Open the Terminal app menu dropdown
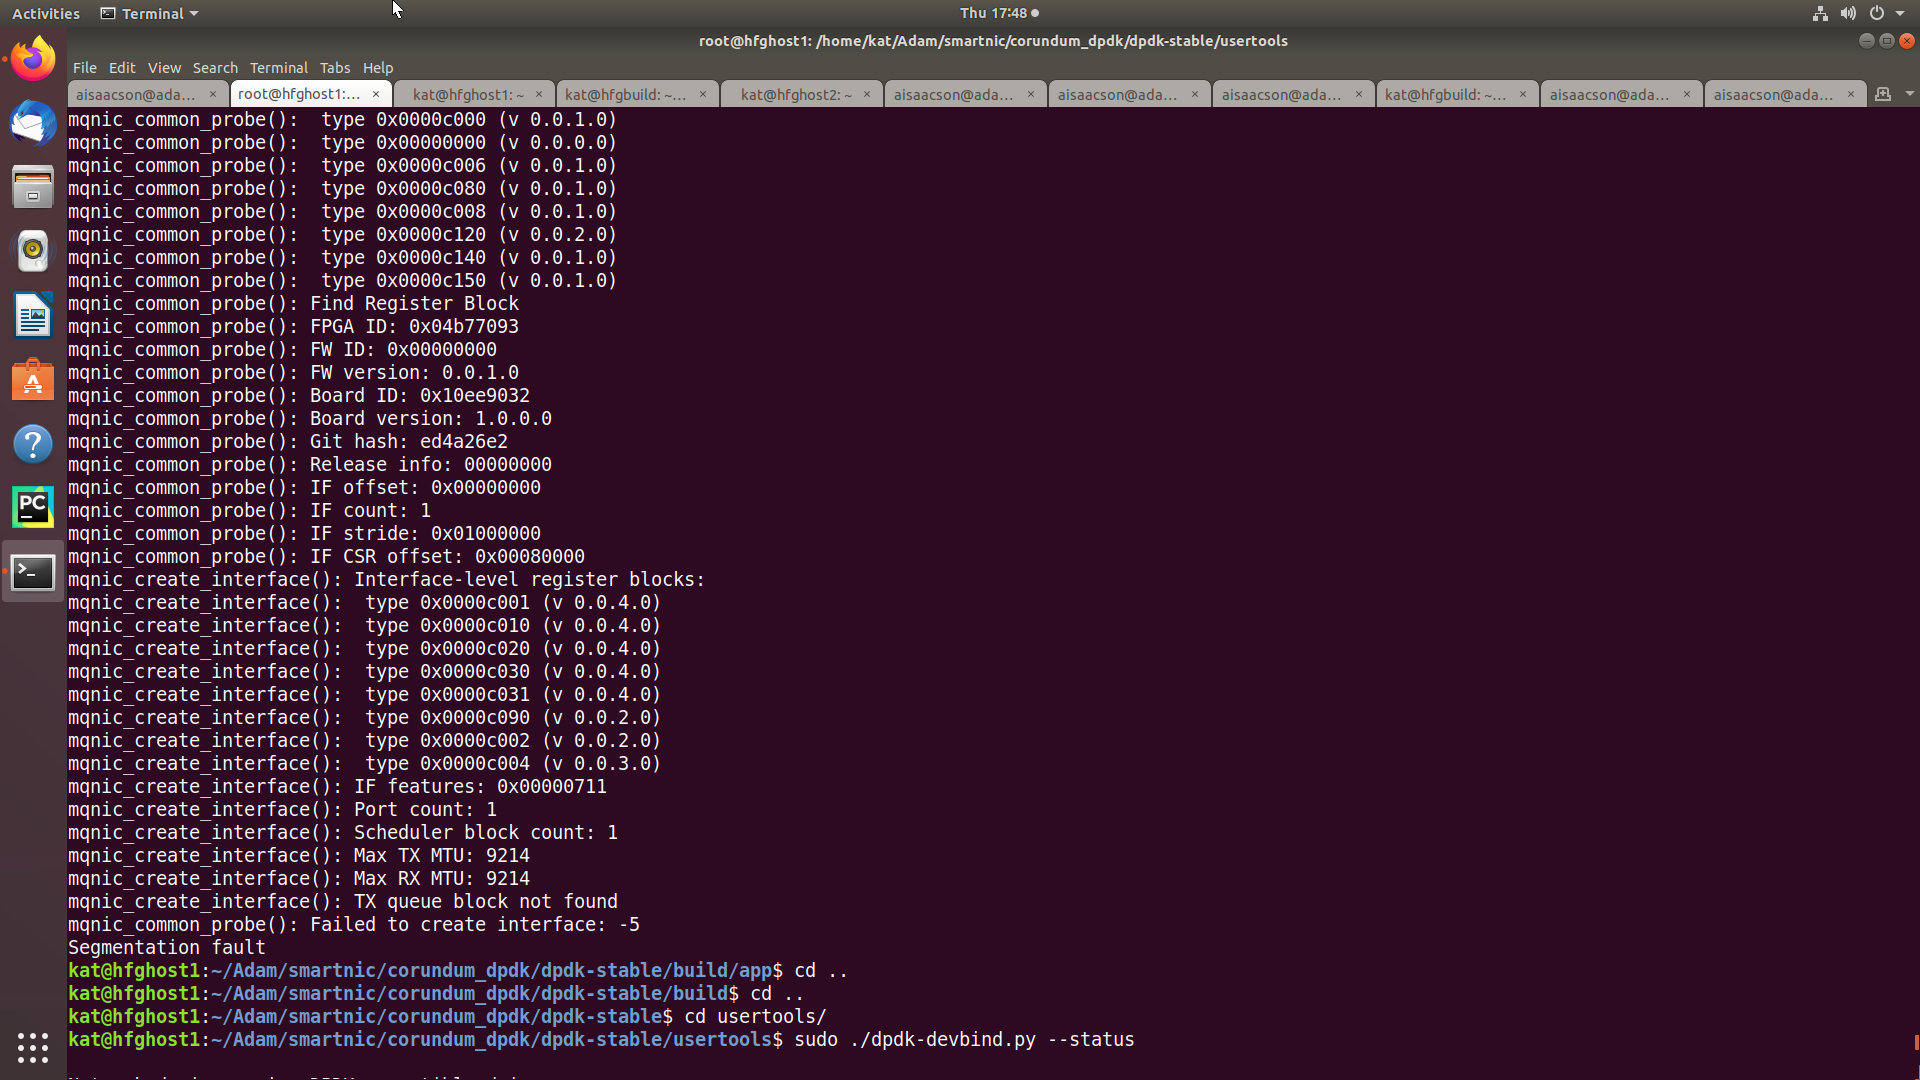 coord(150,13)
